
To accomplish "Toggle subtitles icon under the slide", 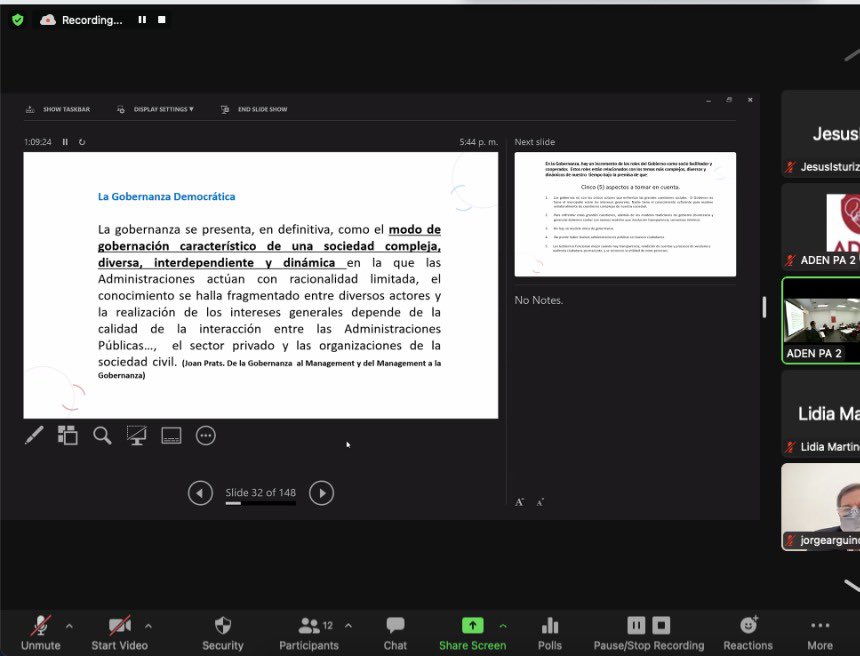I will [171, 436].
